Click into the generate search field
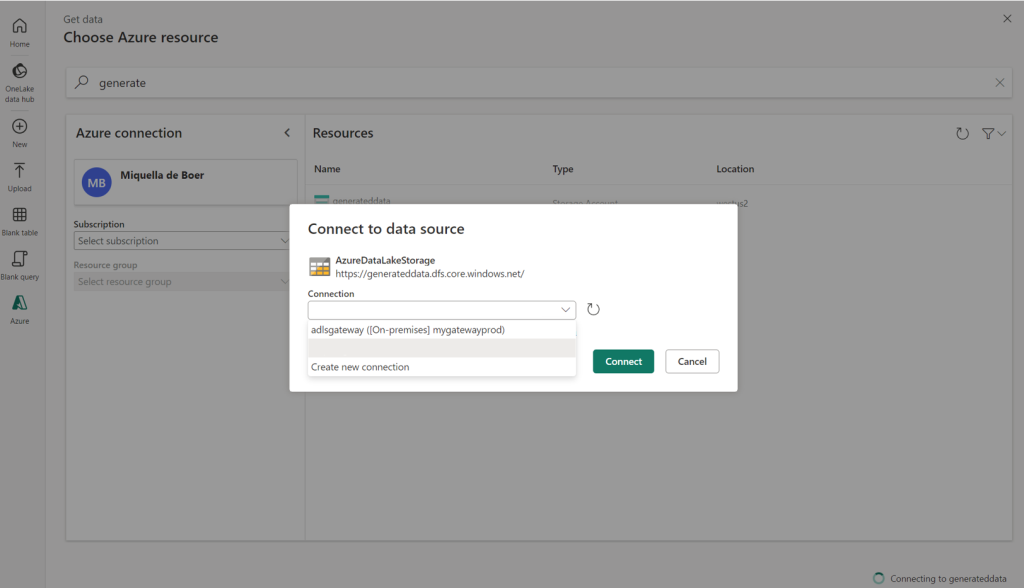1024x588 pixels. pyautogui.click(x=539, y=83)
